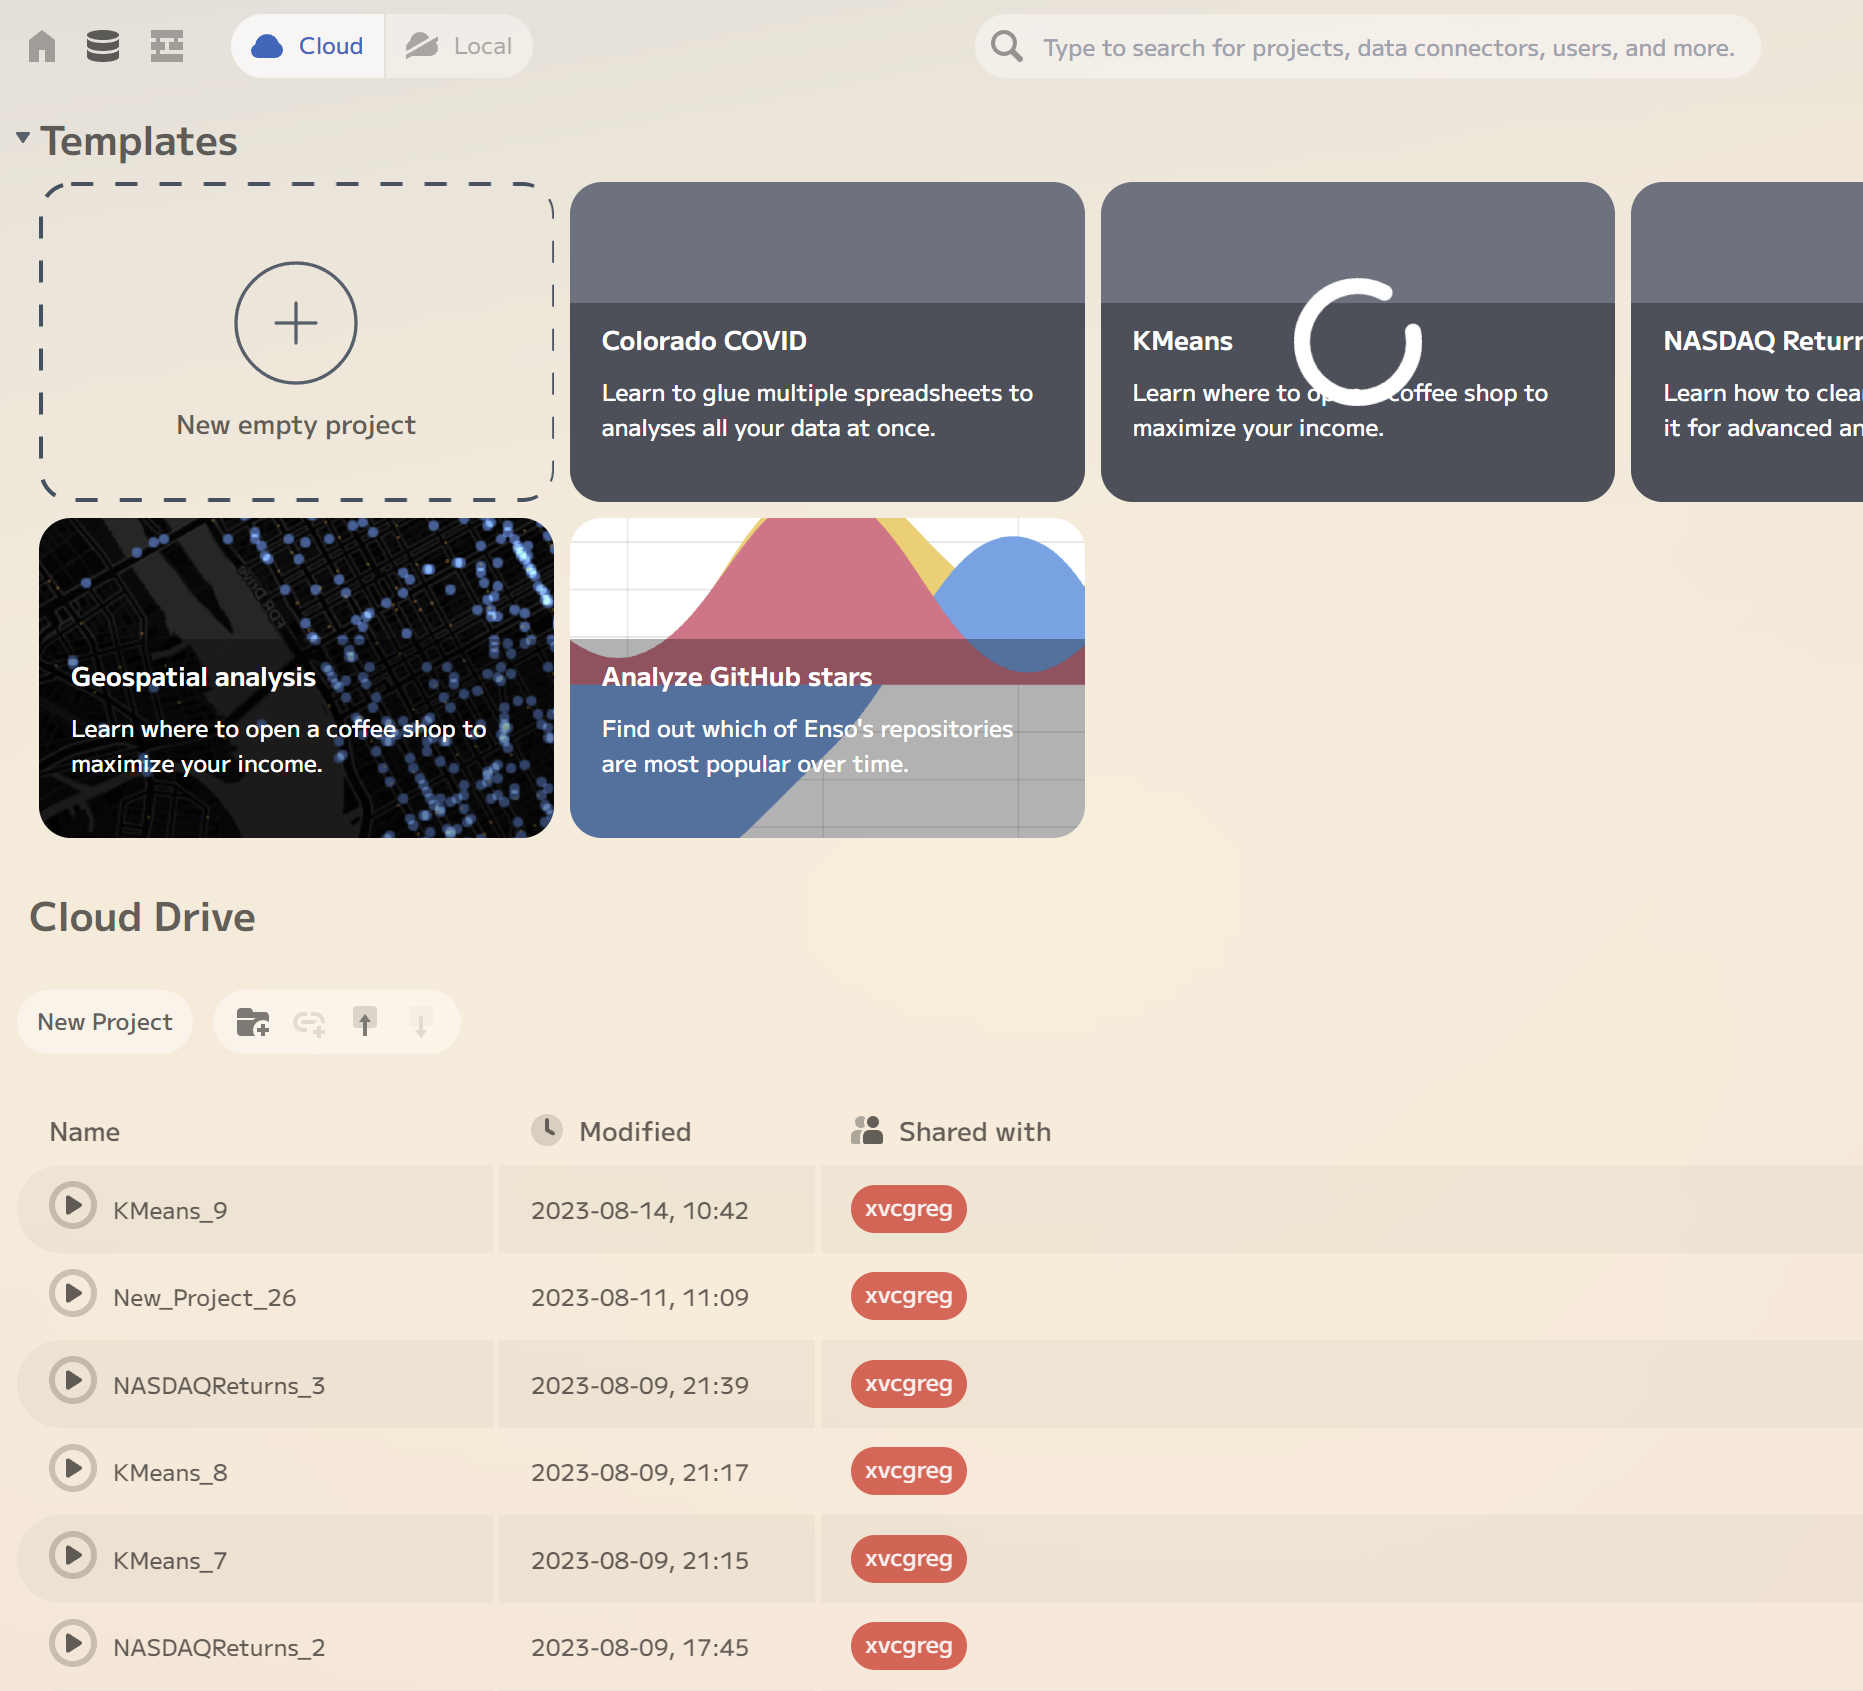
Task: Open the data connectors database icon
Action: (103, 46)
